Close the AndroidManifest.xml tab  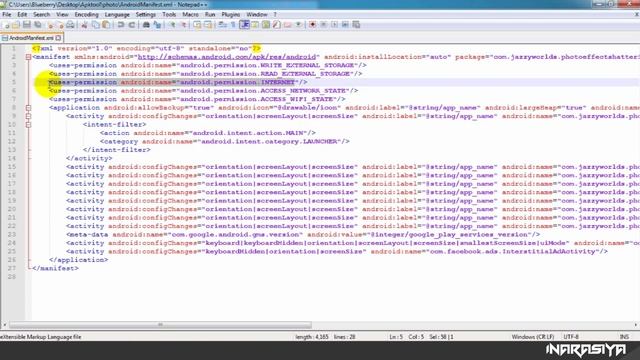click(58, 38)
